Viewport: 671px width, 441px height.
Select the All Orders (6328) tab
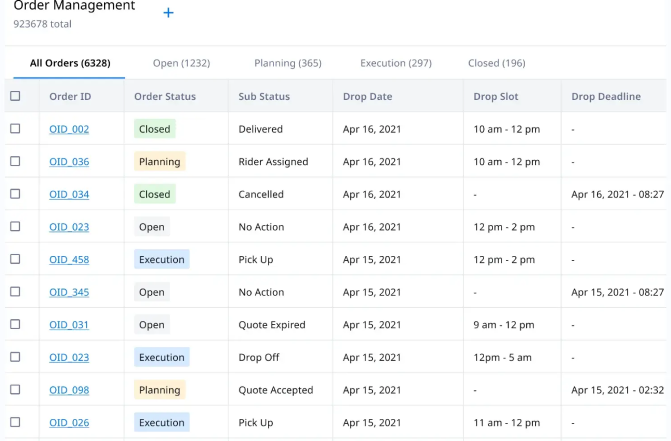(68, 63)
